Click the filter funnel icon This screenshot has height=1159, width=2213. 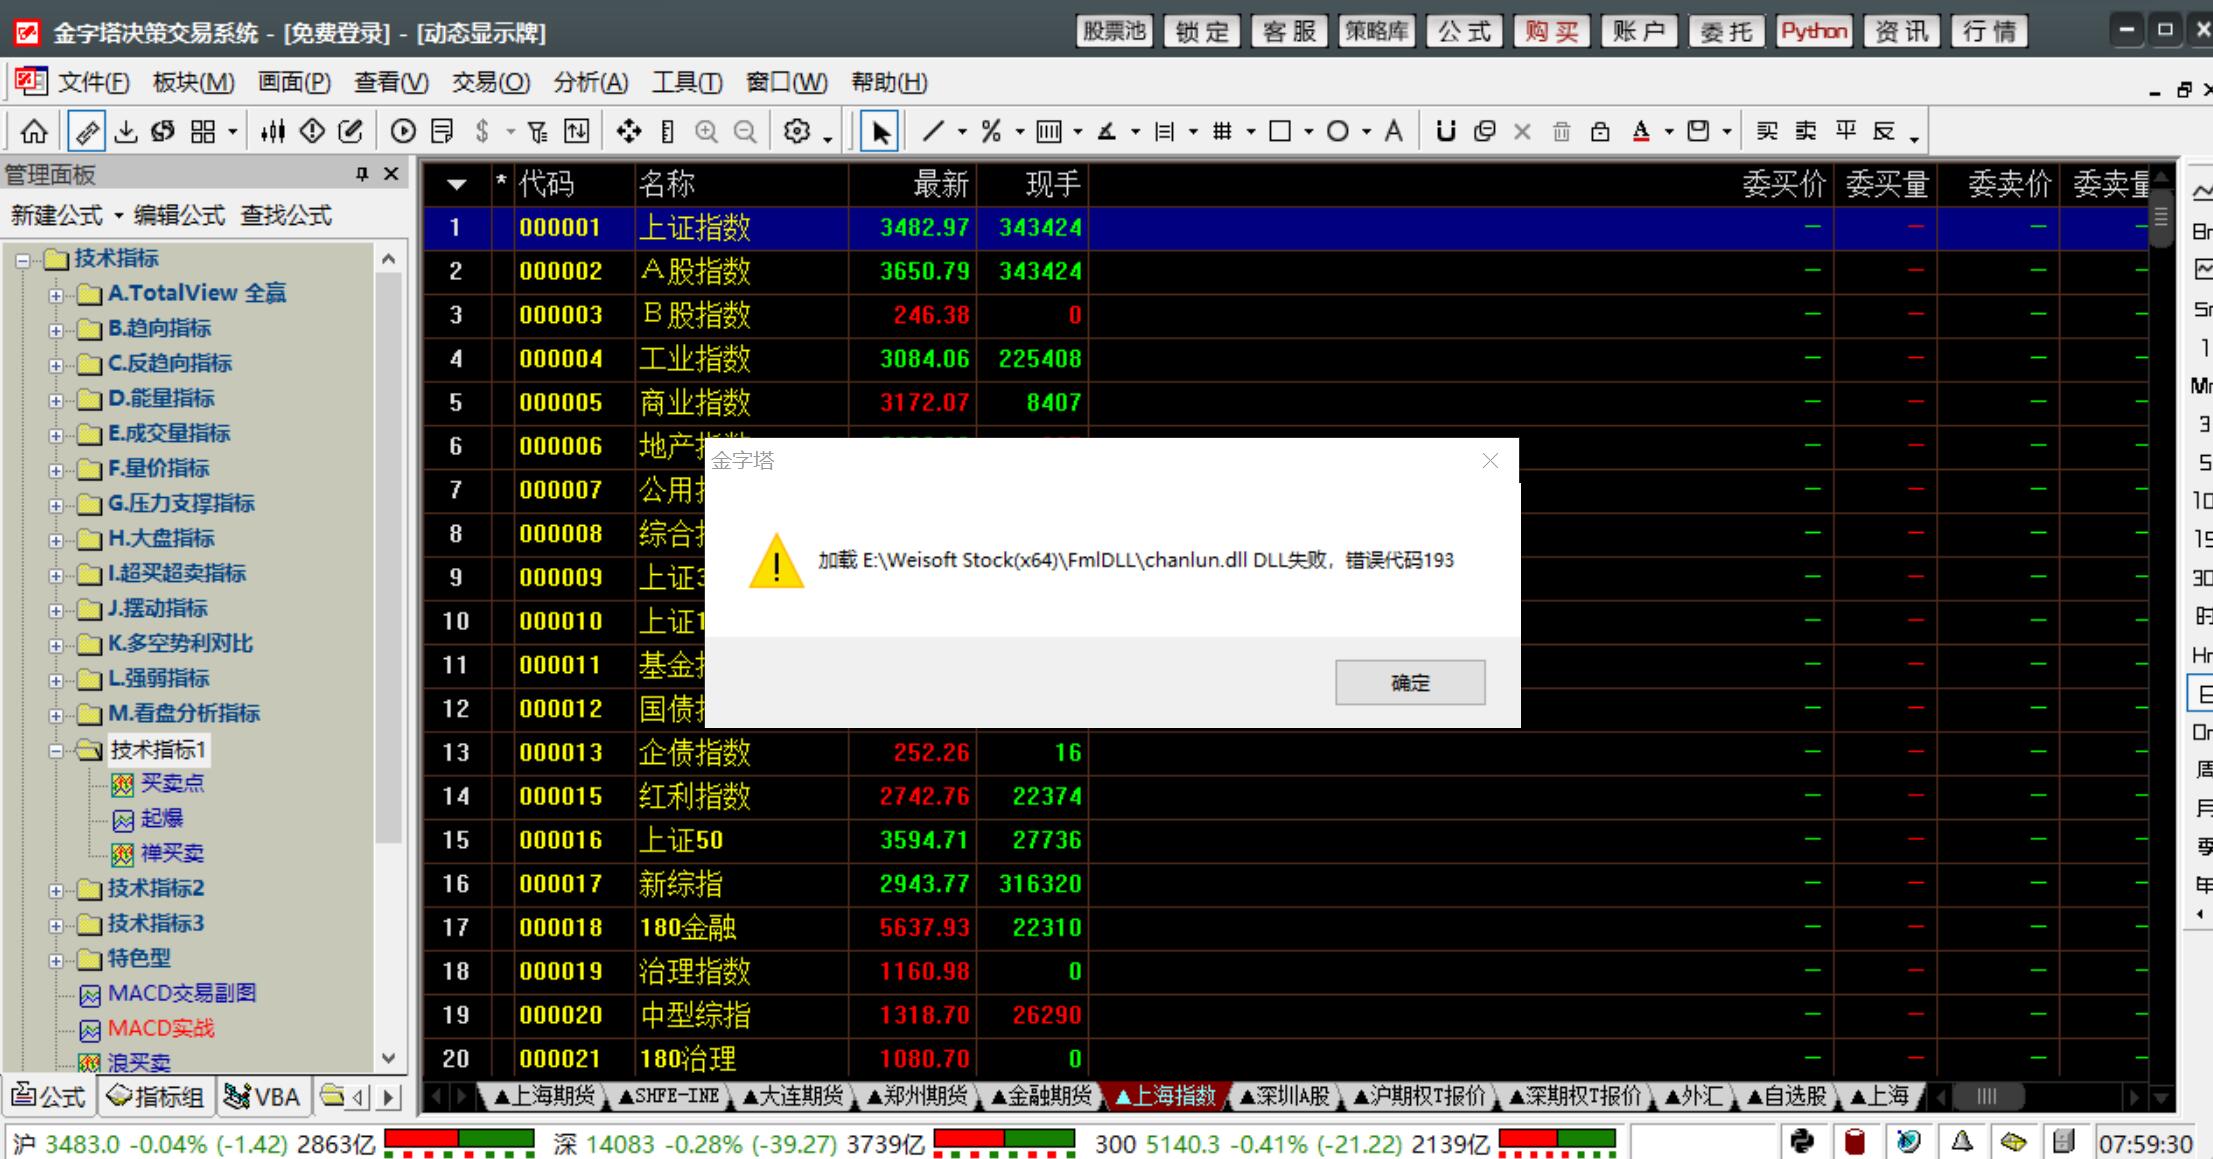(x=538, y=131)
